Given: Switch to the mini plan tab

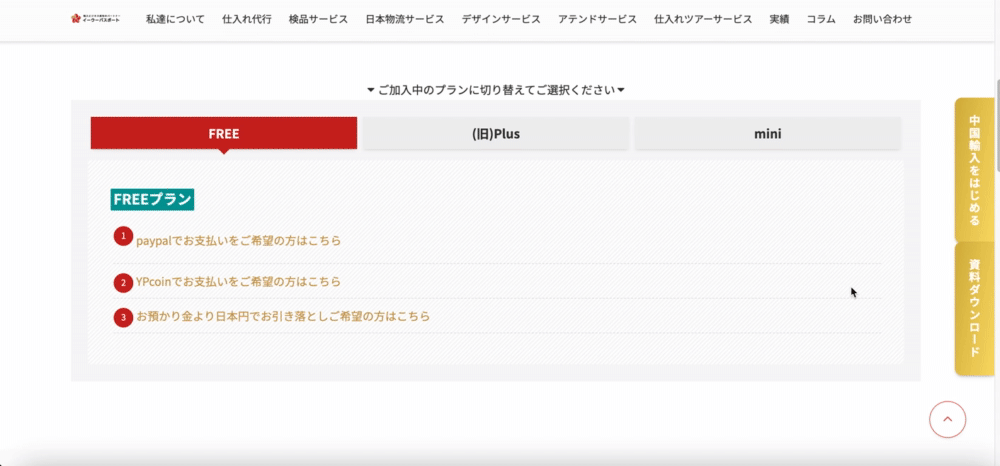Looking at the screenshot, I should click(768, 133).
